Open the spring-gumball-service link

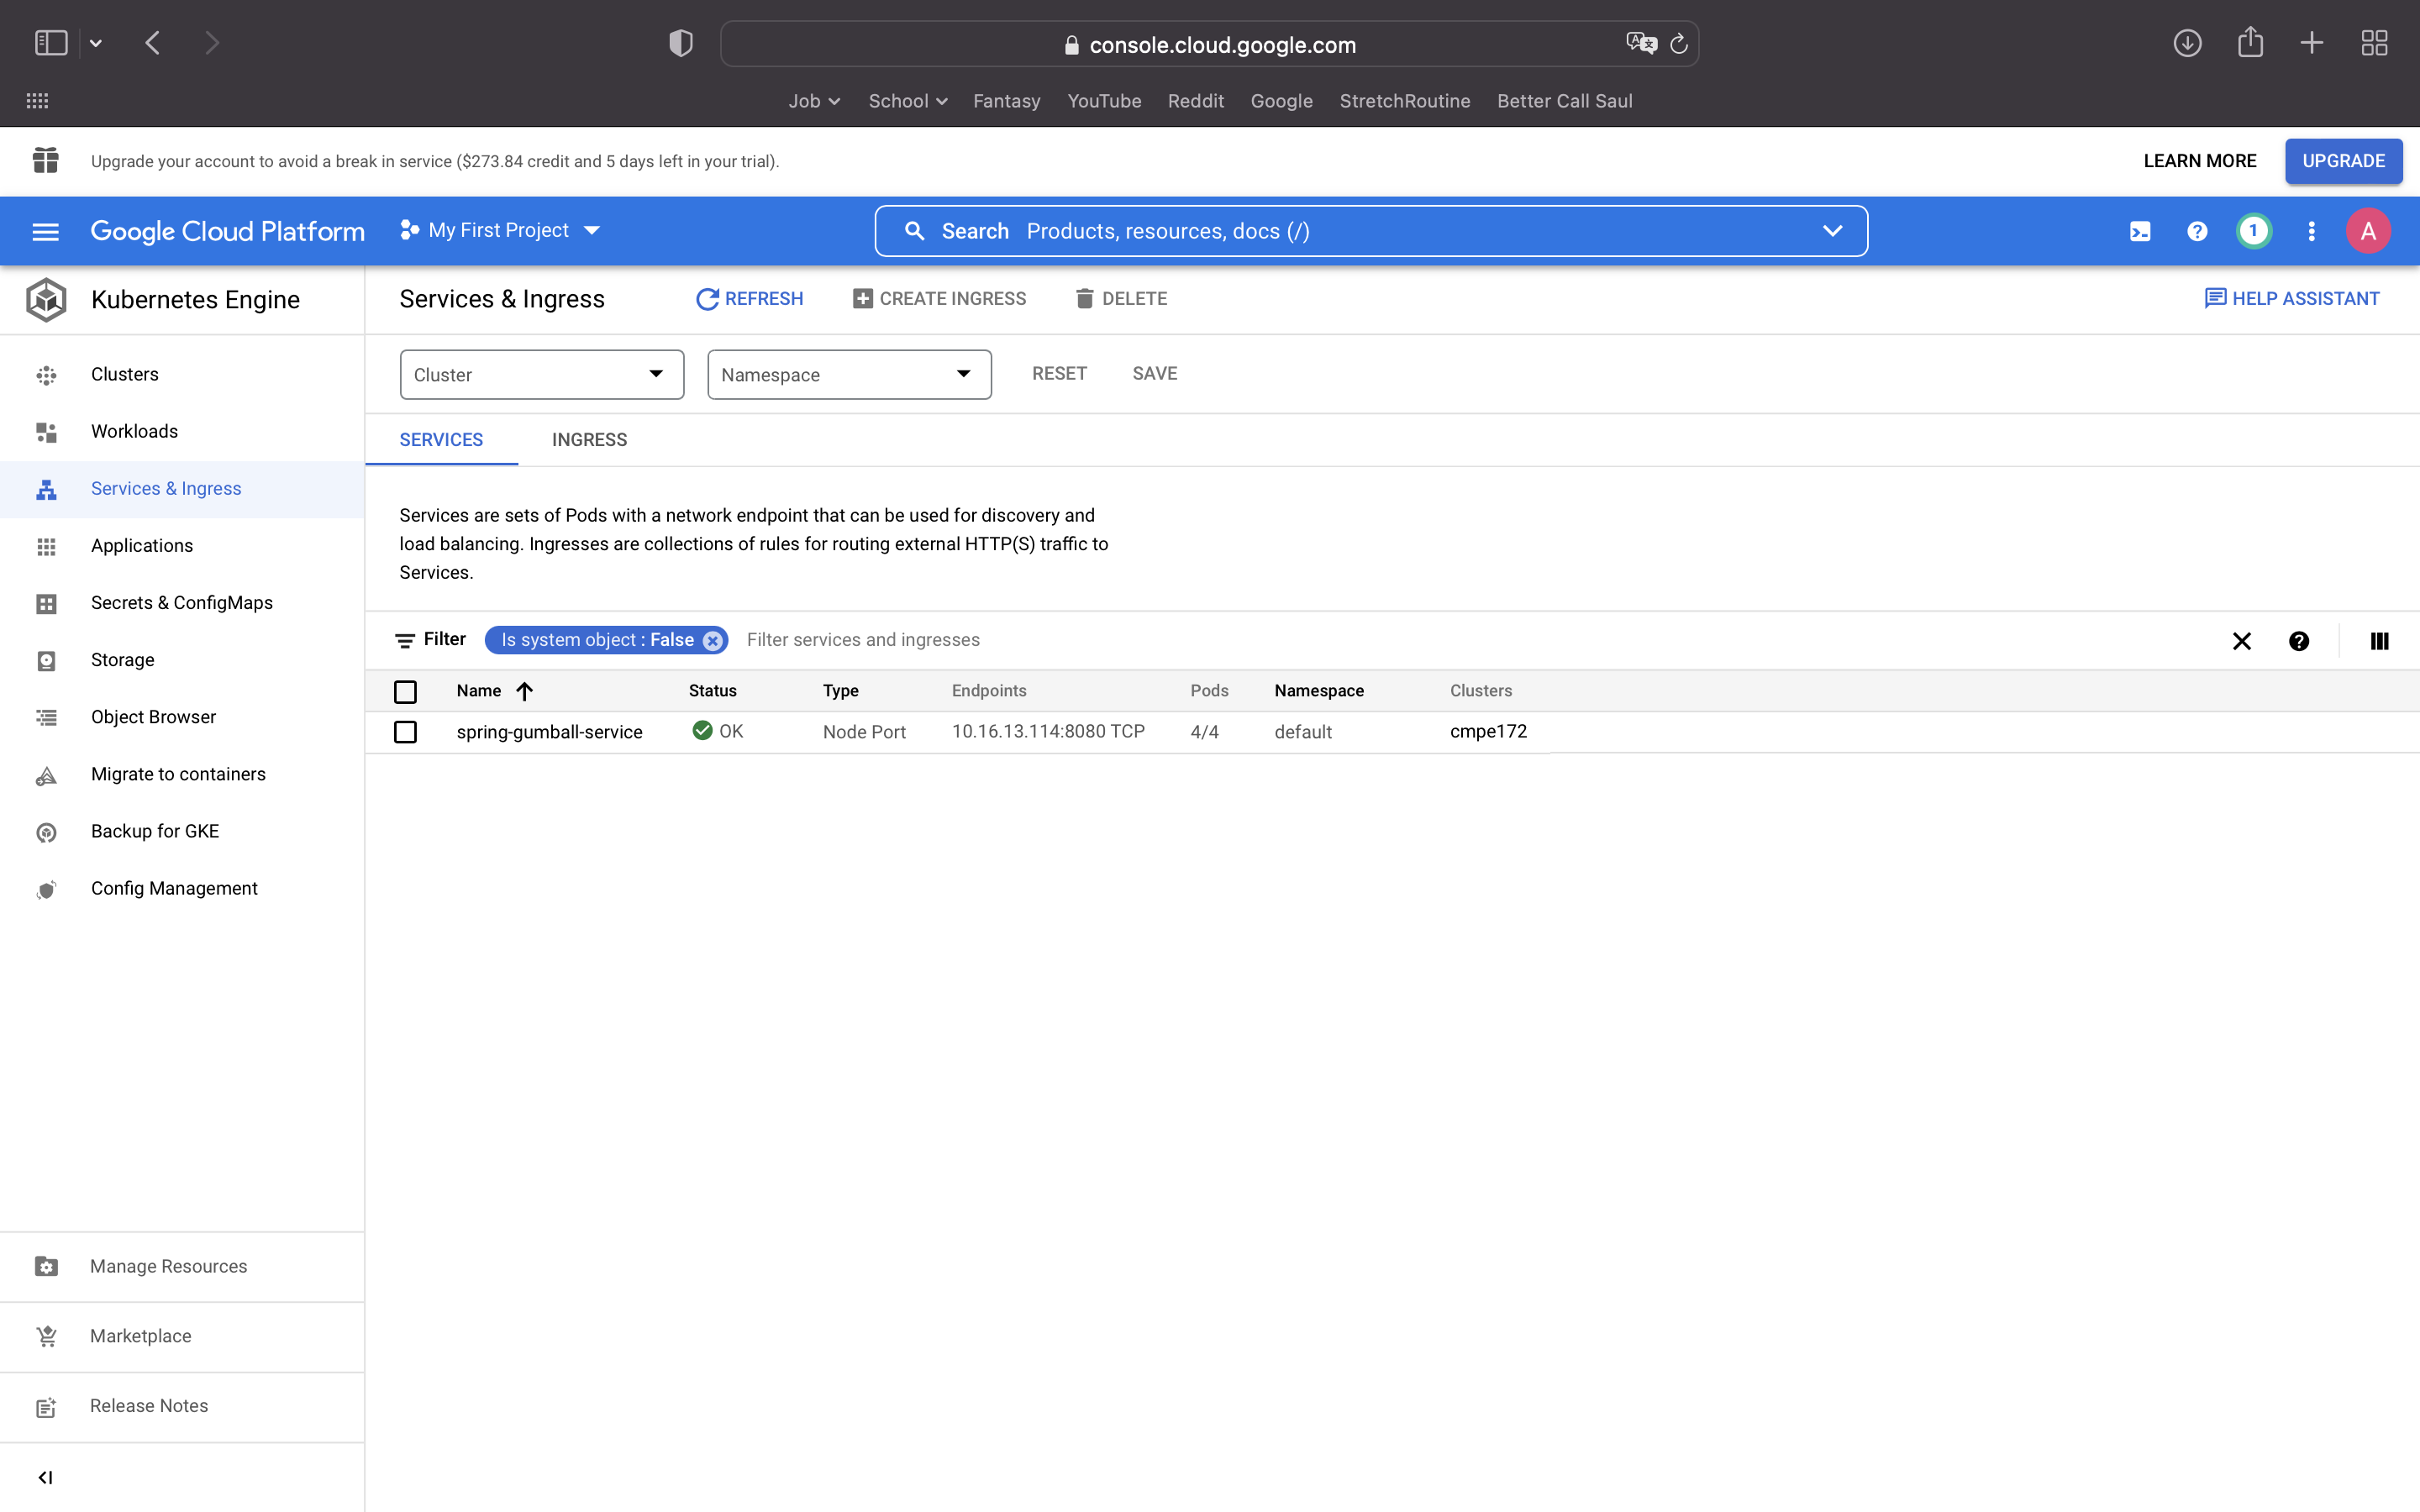click(x=549, y=732)
